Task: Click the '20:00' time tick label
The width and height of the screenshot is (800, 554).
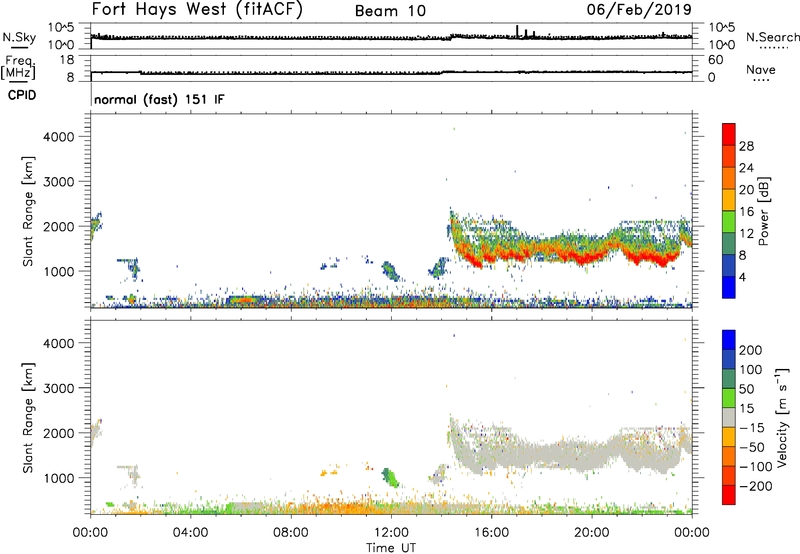Action: click(x=591, y=533)
